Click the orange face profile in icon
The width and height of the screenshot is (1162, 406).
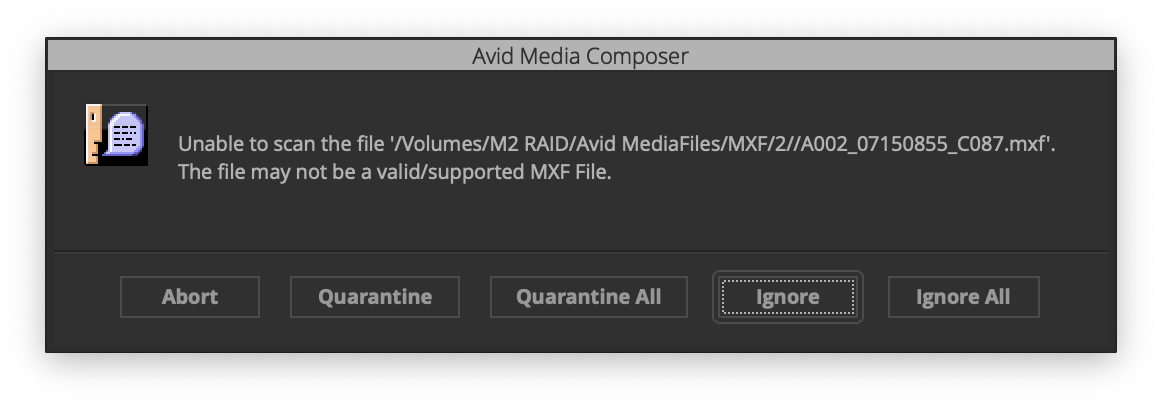coord(93,134)
